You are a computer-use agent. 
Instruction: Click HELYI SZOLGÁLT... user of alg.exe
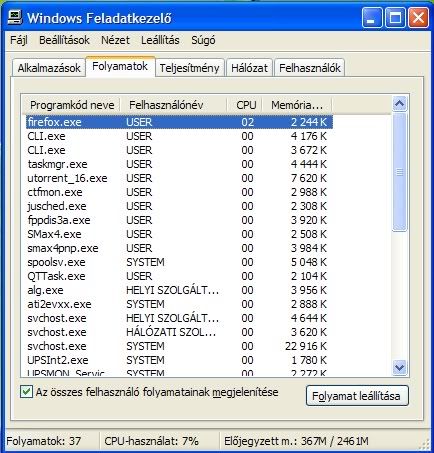pyautogui.click(x=172, y=290)
